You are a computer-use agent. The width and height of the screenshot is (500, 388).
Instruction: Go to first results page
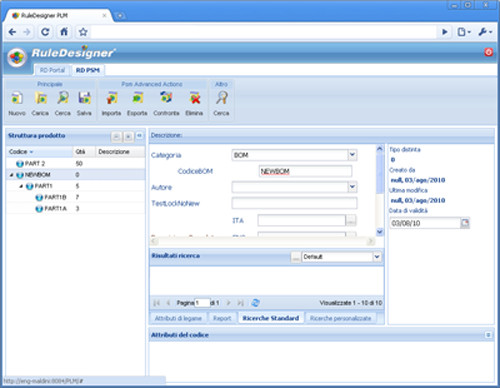click(156, 303)
